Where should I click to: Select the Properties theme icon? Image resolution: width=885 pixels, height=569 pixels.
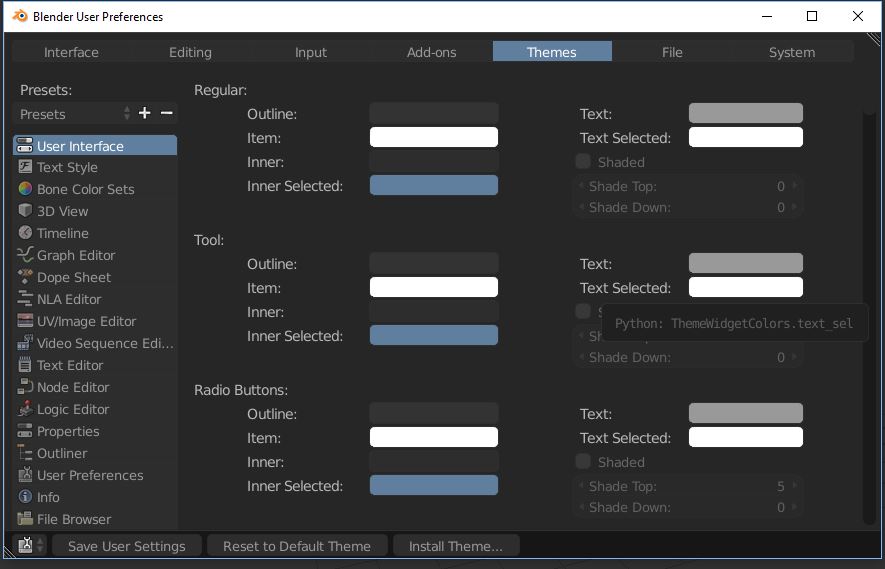[25, 431]
